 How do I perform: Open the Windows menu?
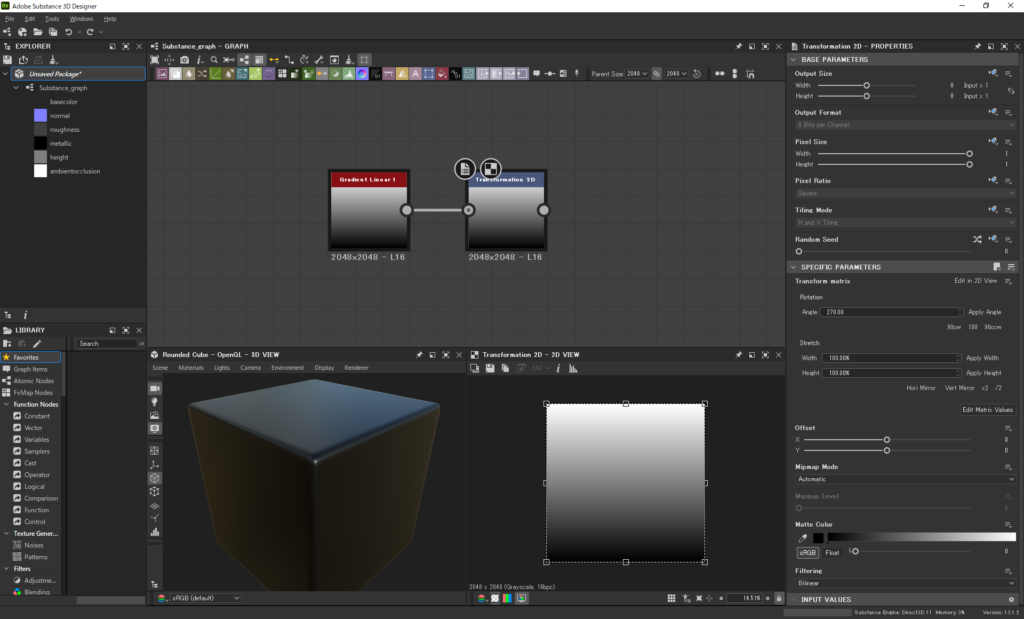pyautogui.click(x=81, y=19)
